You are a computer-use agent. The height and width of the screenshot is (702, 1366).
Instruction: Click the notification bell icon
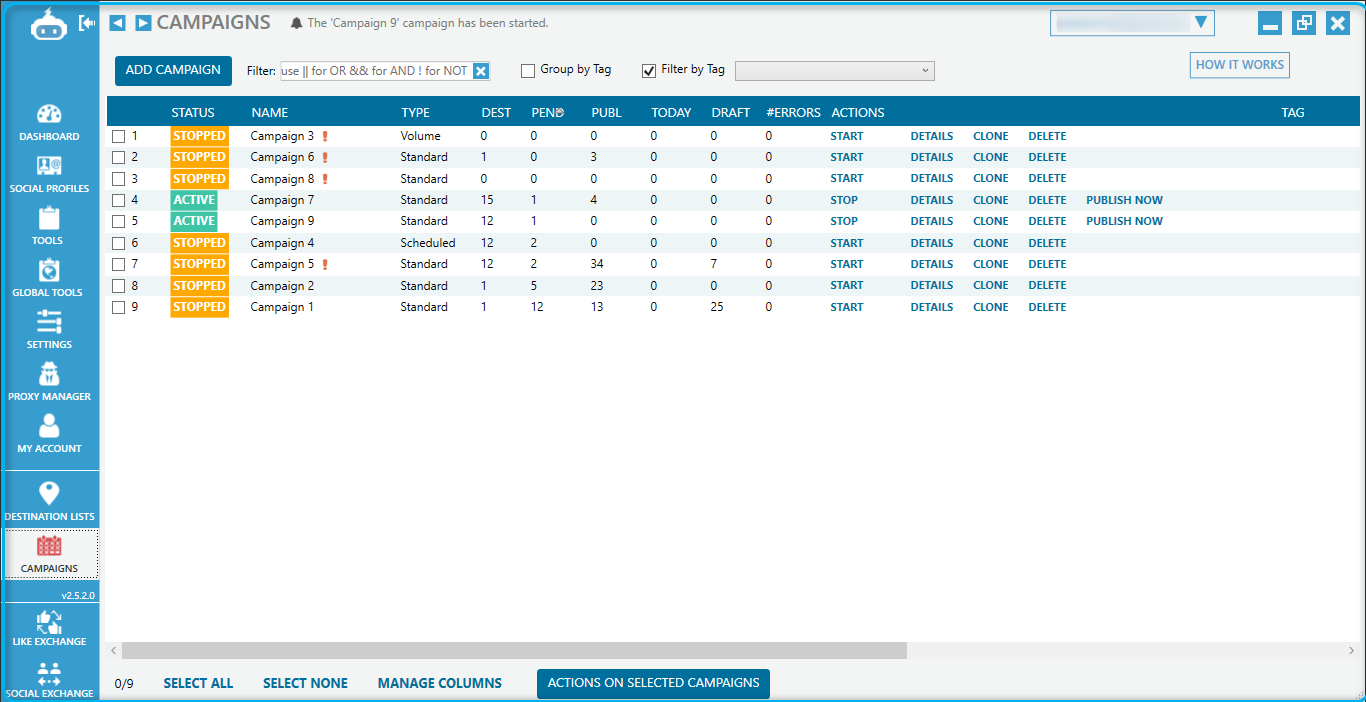click(296, 23)
